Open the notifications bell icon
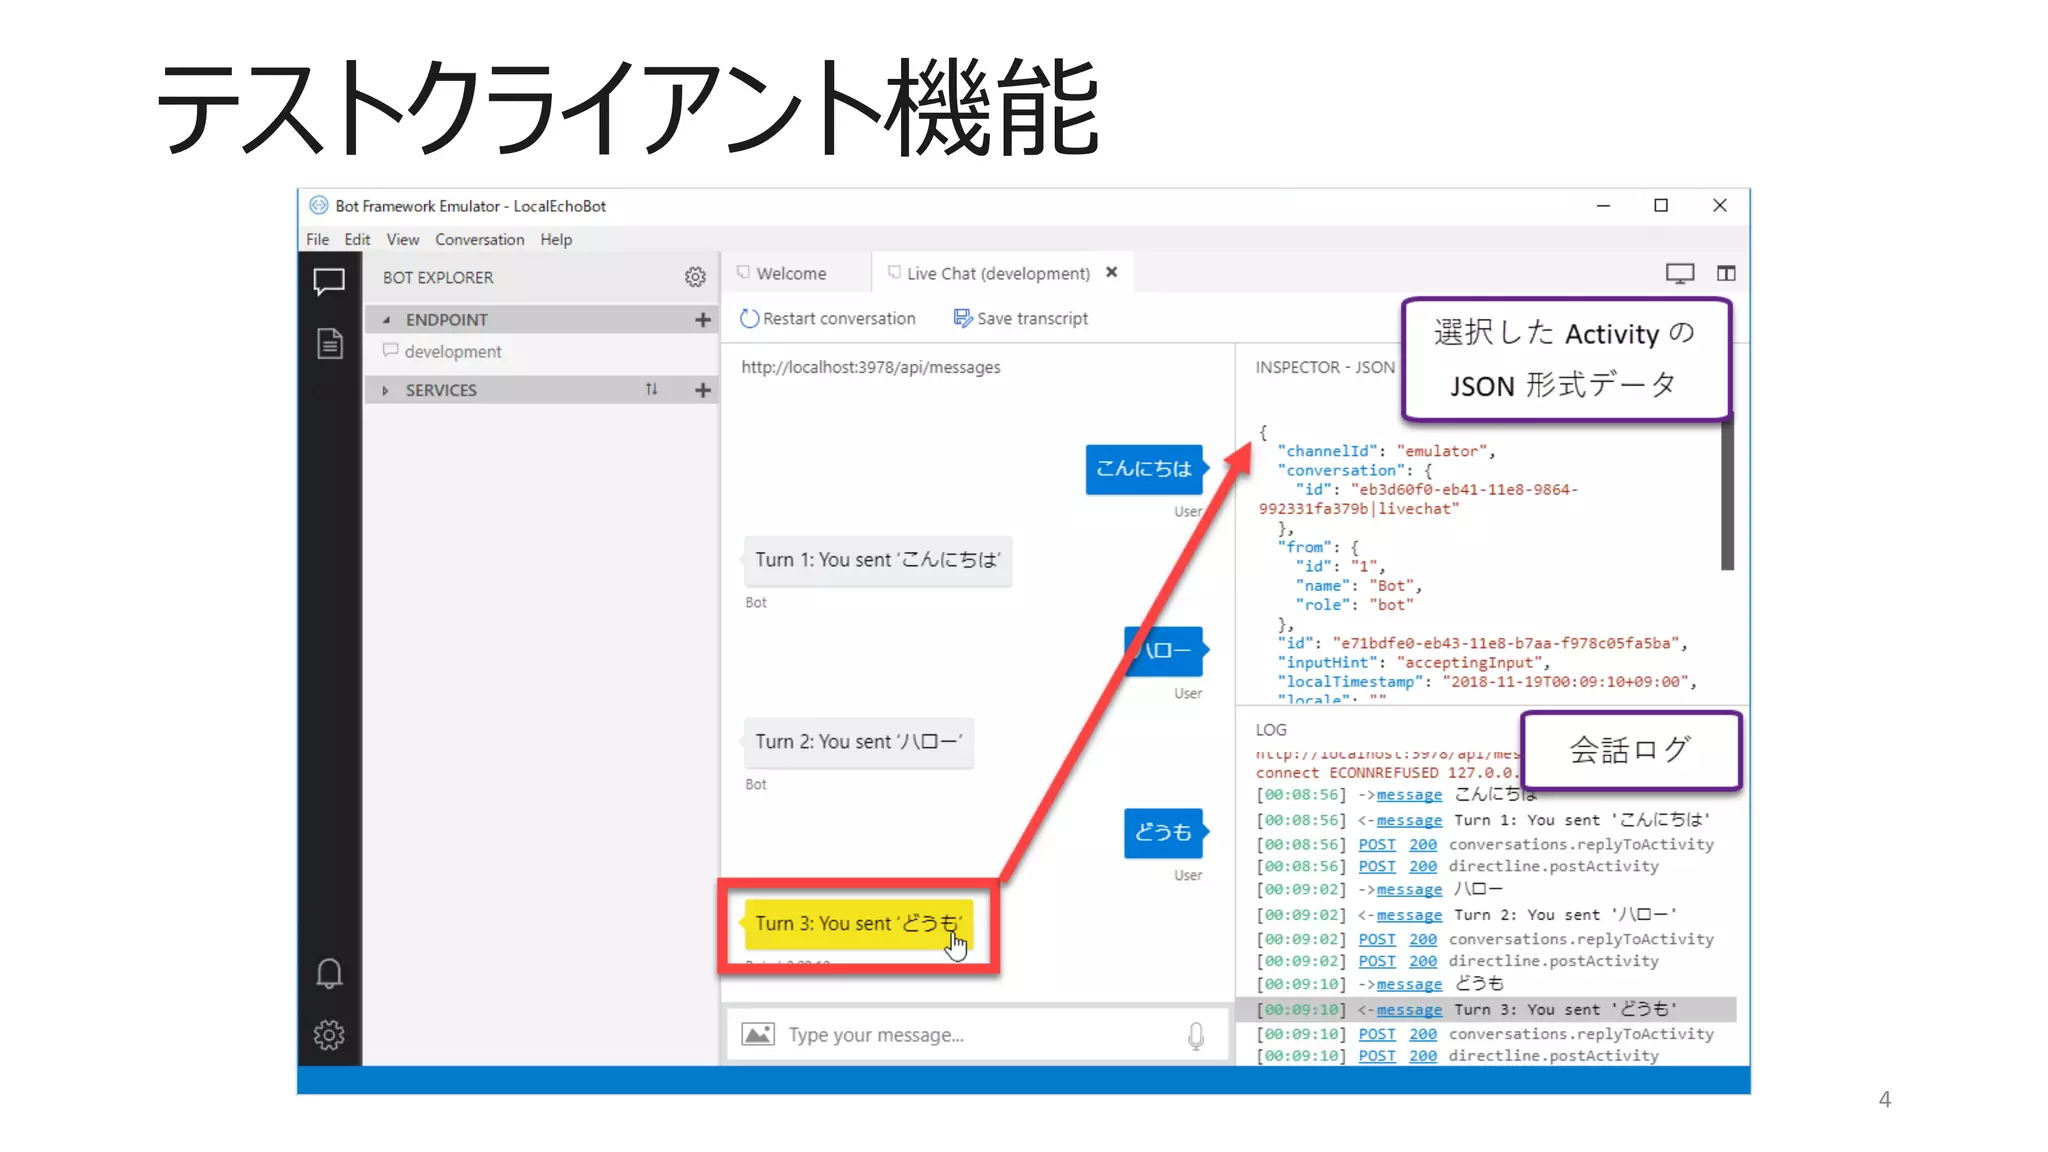Screen dimensions: 2048x1152 pos(329,973)
